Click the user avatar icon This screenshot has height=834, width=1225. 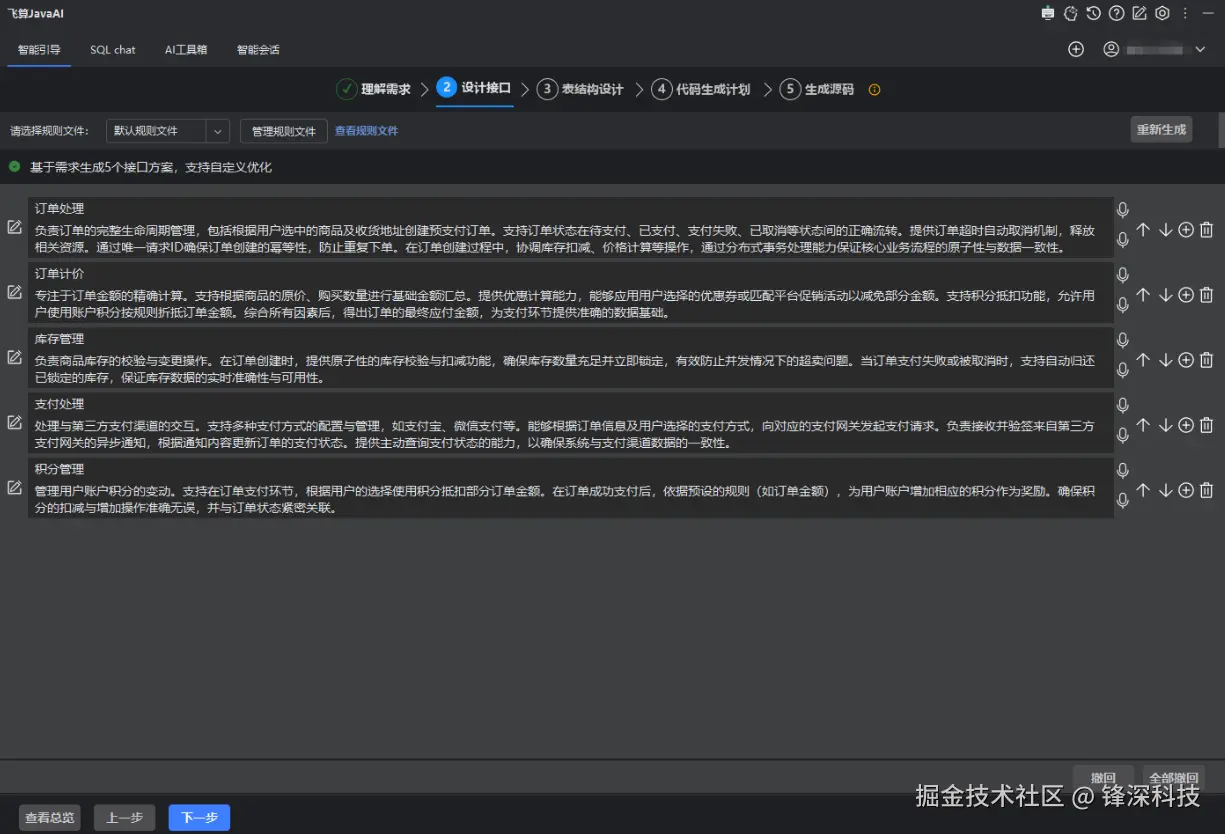click(x=1111, y=49)
